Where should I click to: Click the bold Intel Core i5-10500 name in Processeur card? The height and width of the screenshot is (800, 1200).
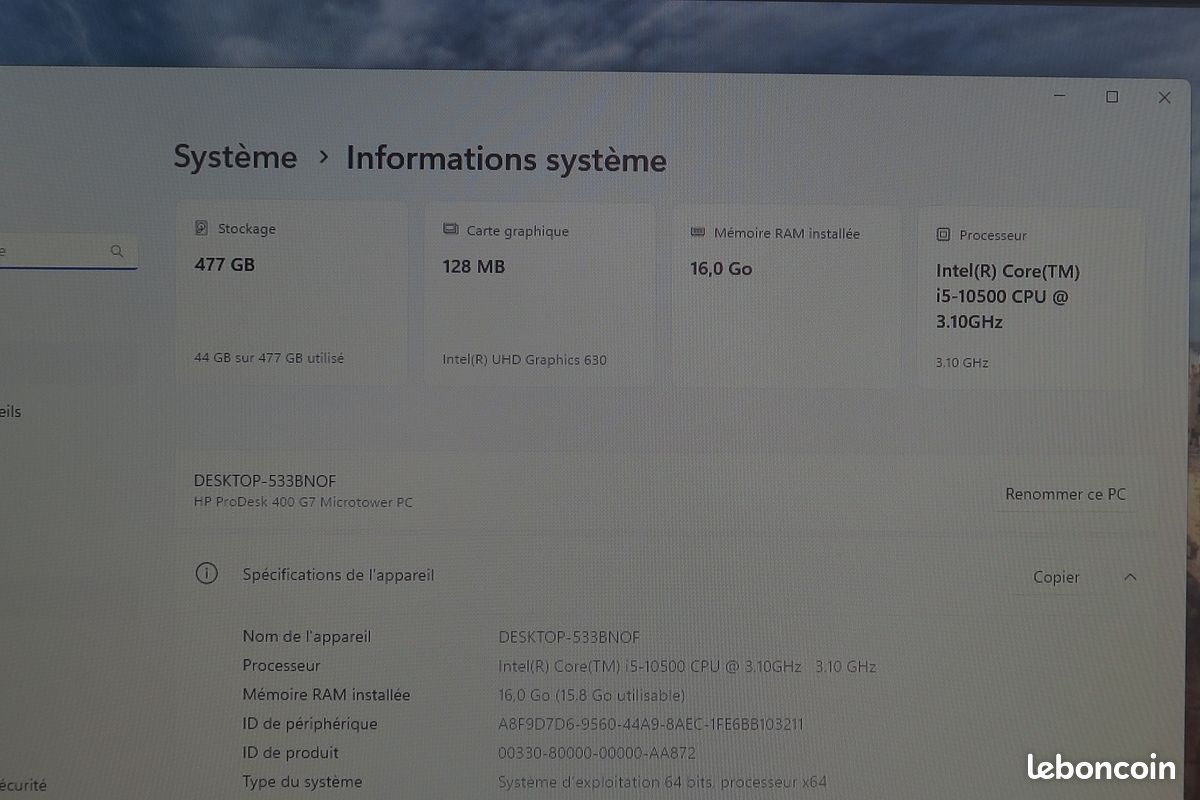click(1008, 297)
